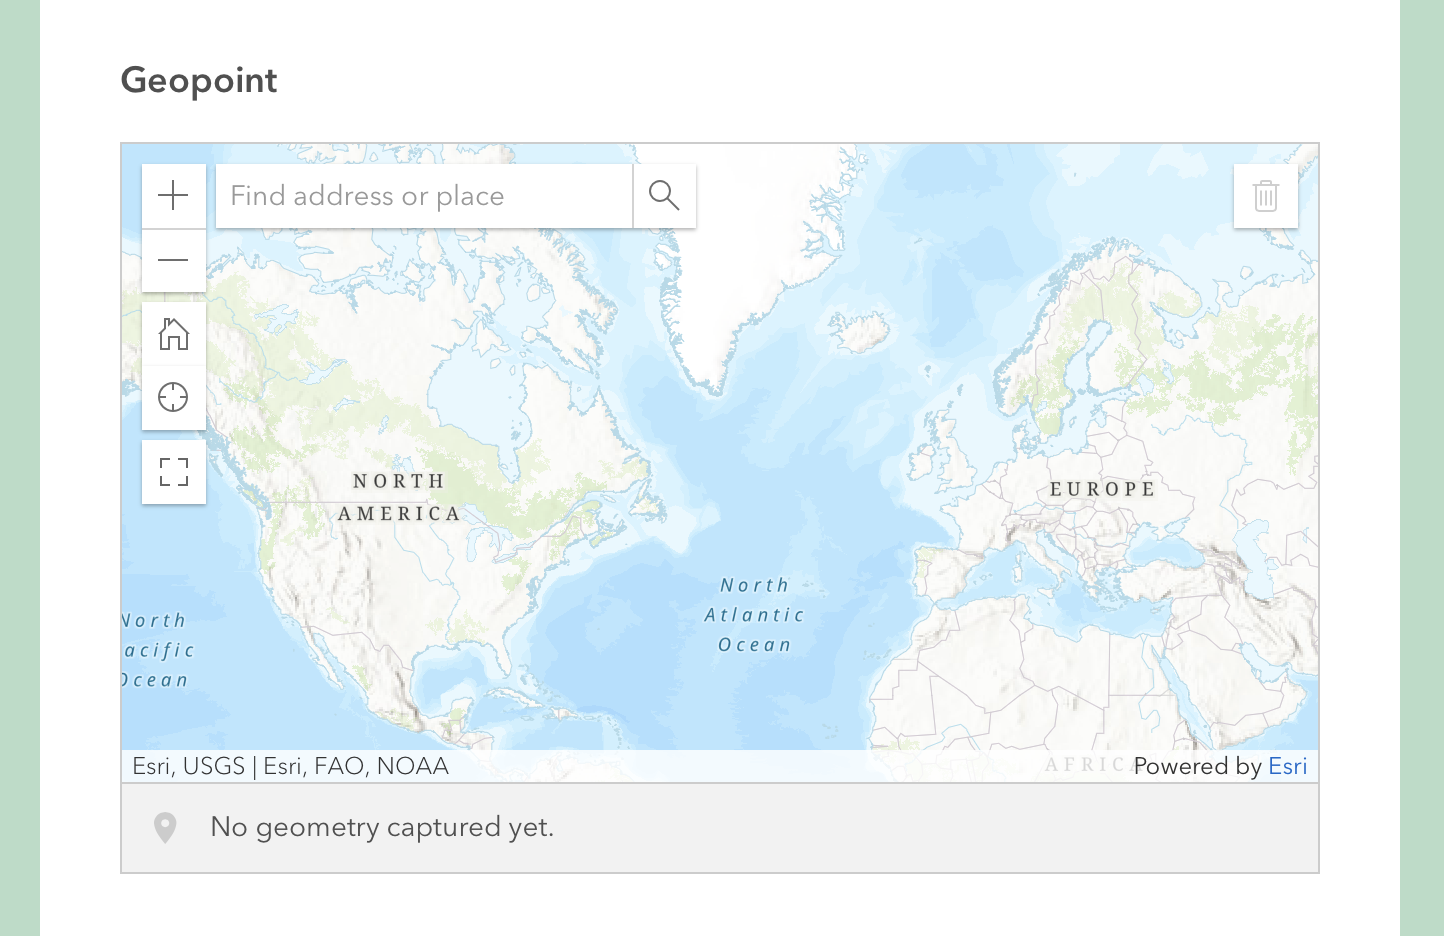Click the Geopoint heading above the map

(x=198, y=80)
